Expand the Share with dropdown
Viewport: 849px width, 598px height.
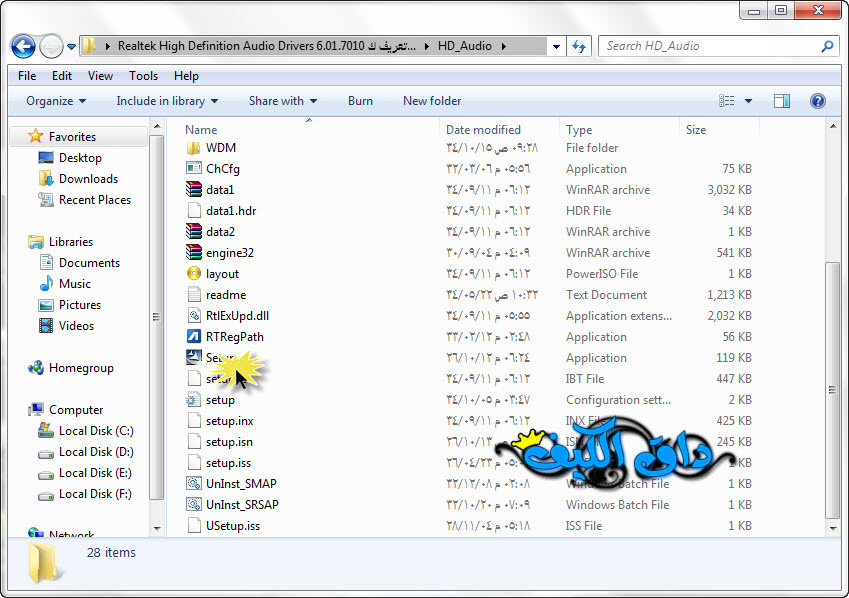pos(282,101)
